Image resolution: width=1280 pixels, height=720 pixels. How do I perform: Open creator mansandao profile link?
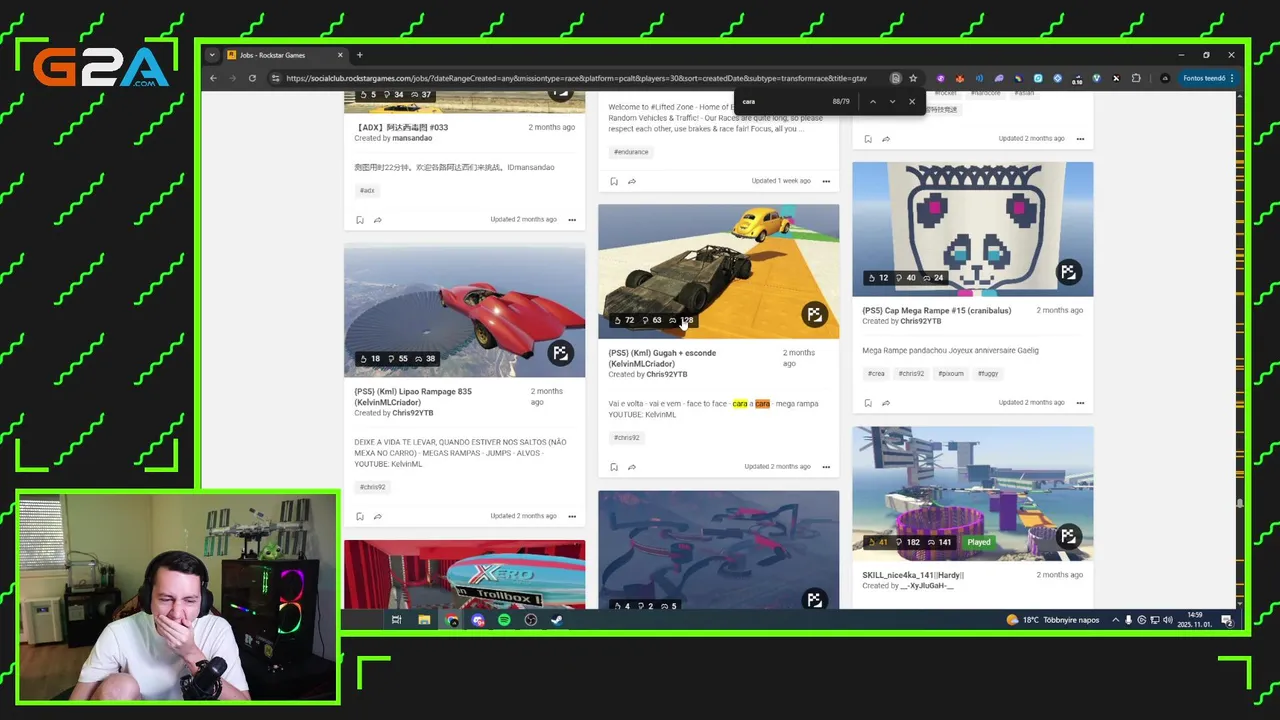(x=412, y=138)
